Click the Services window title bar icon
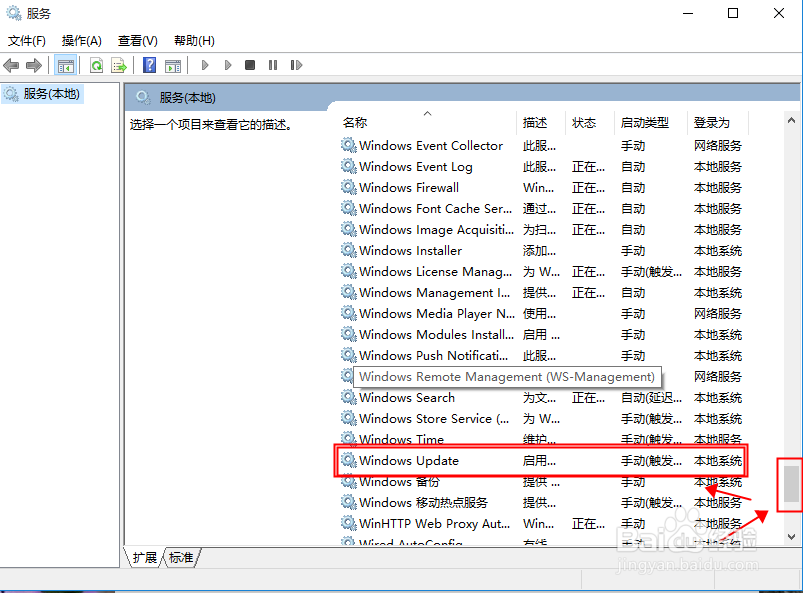Screen dimensions: 803x593 coord(14,13)
